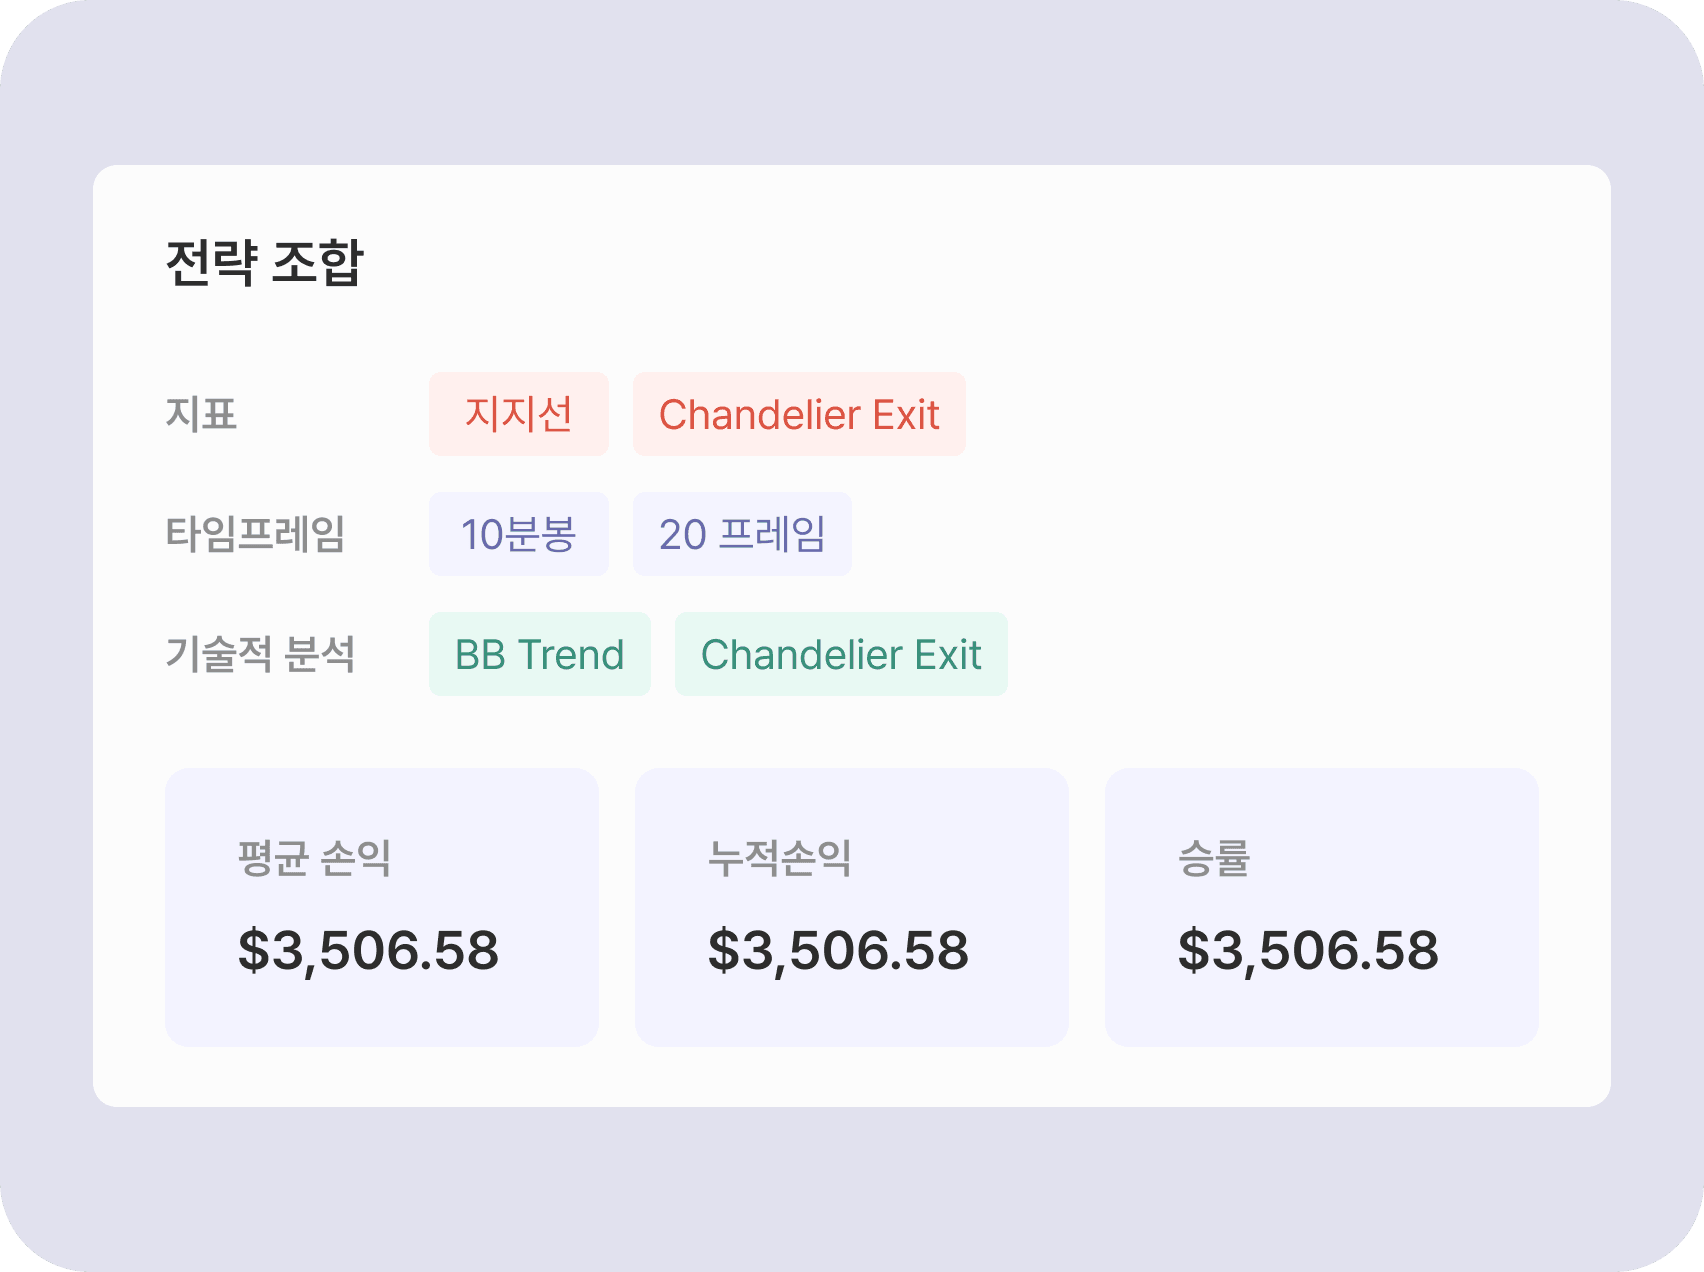
Task: Click the BB Trend analysis tag
Action: (539, 654)
